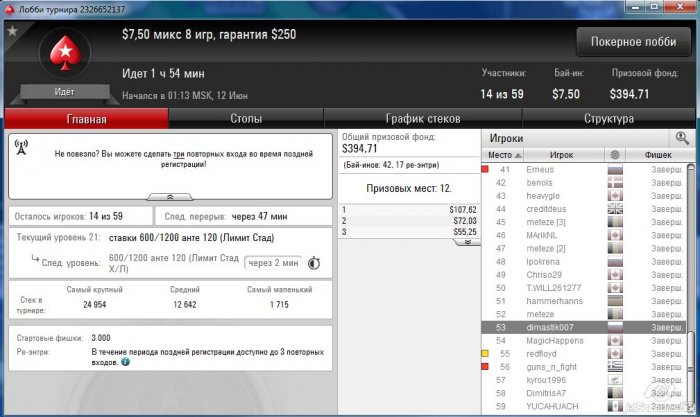The image size is (700, 417).
Task: Click the blind level clock icon
Action: pyautogui.click(x=314, y=263)
